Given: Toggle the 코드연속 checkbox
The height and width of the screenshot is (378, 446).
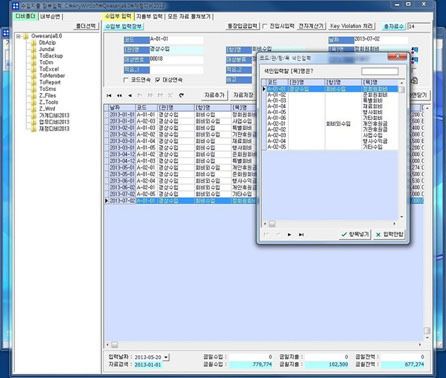Looking at the screenshot, I should (x=126, y=80).
